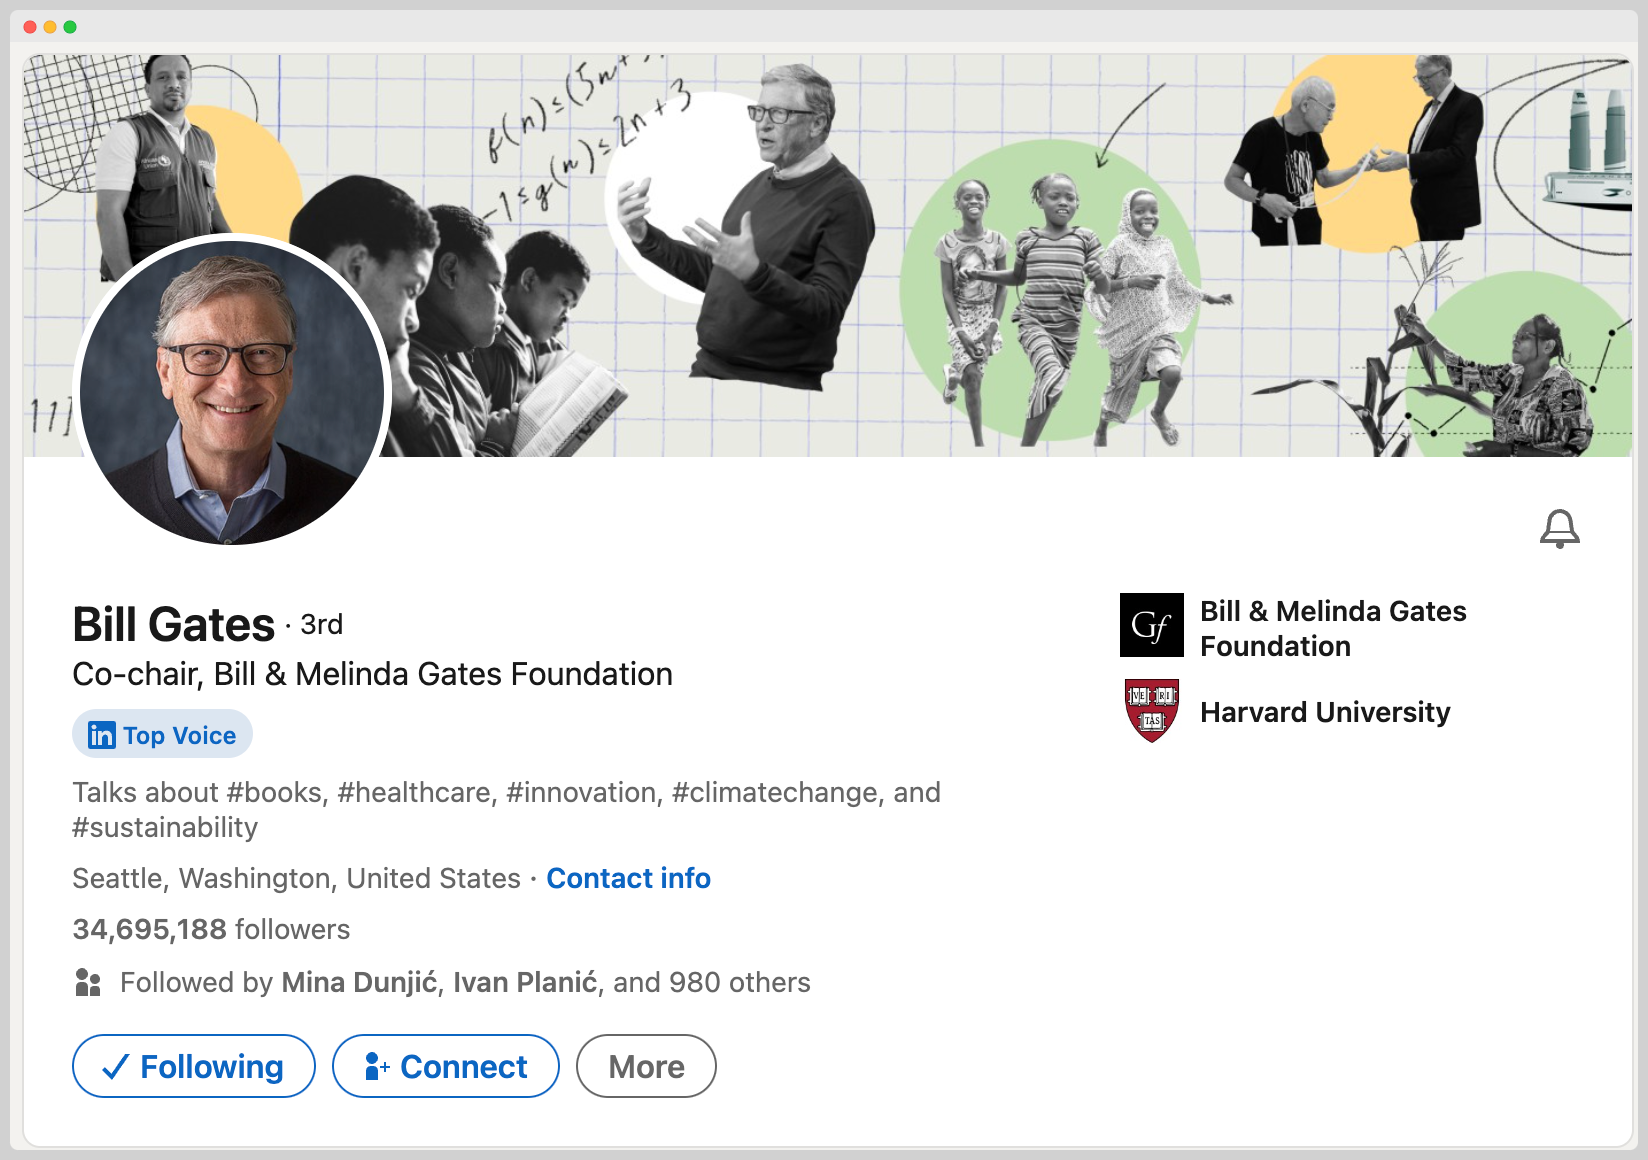
Task: Open Bill Gates profile photo
Action: pos(232,390)
